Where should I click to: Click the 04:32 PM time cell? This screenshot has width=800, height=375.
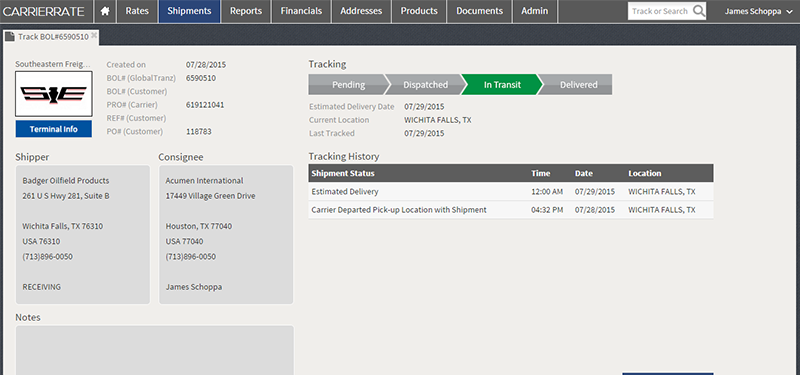pyautogui.click(x=547, y=210)
